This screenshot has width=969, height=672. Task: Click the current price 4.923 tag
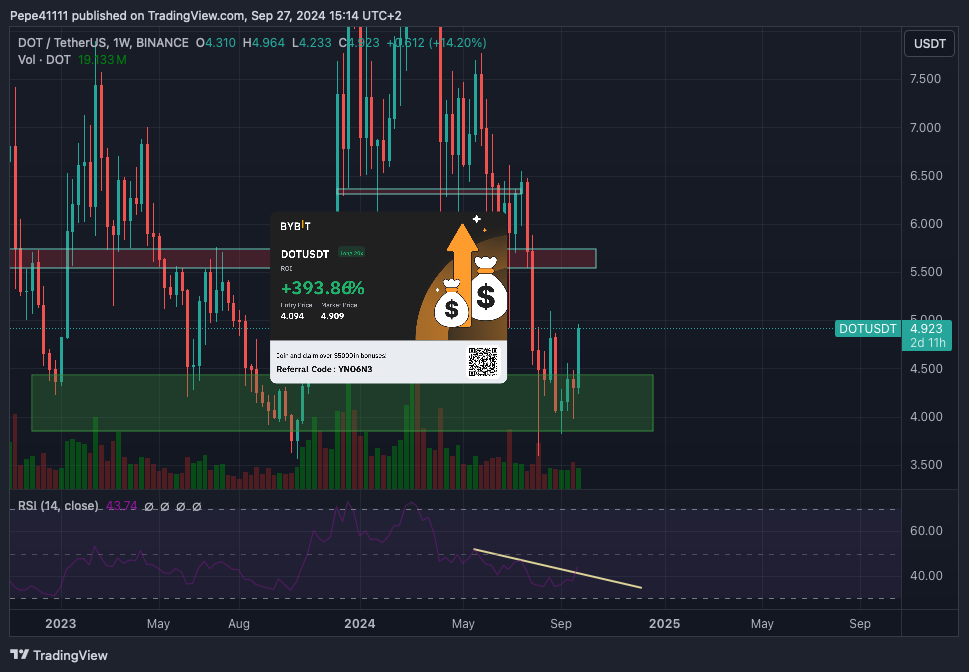point(926,329)
